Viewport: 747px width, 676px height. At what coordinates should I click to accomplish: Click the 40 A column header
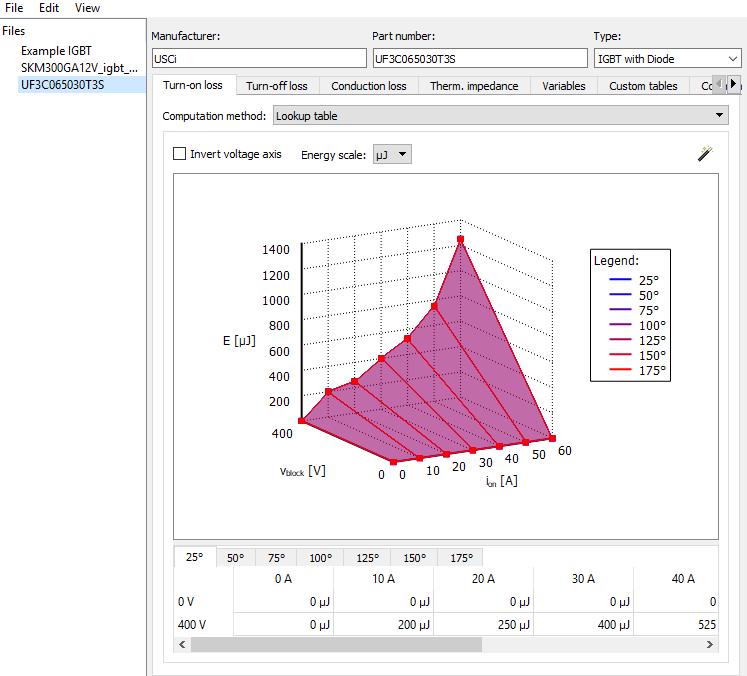pyautogui.click(x=676, y=579)
